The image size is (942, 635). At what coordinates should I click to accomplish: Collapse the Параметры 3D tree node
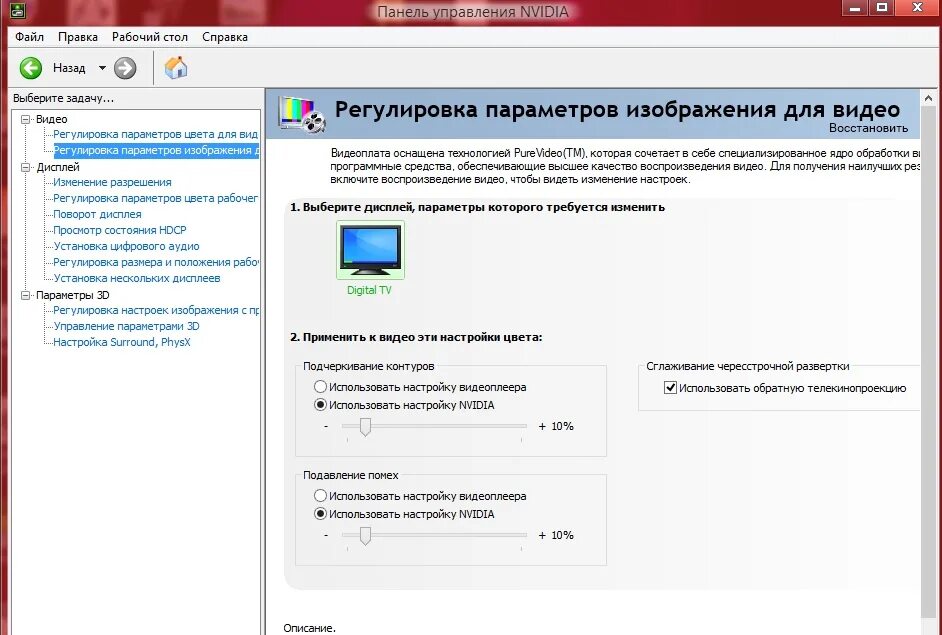tap(25, 295)
